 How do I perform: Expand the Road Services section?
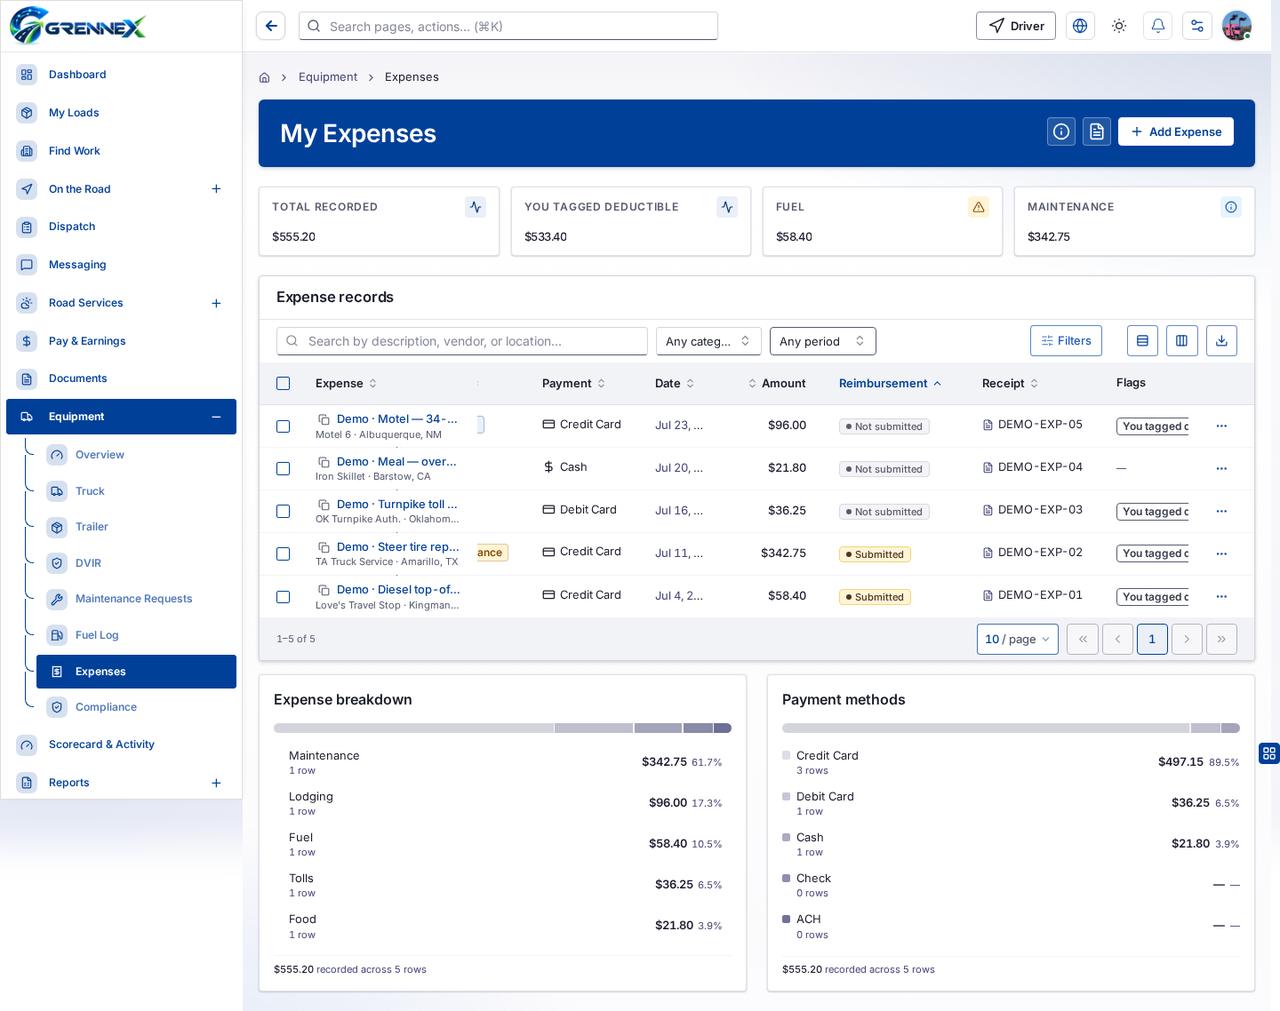click(x=216, y=303)
